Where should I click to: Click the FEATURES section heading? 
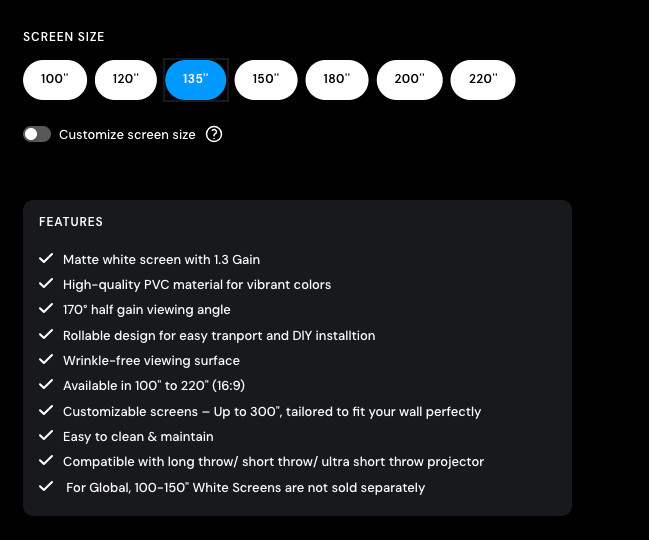point(71,222)
